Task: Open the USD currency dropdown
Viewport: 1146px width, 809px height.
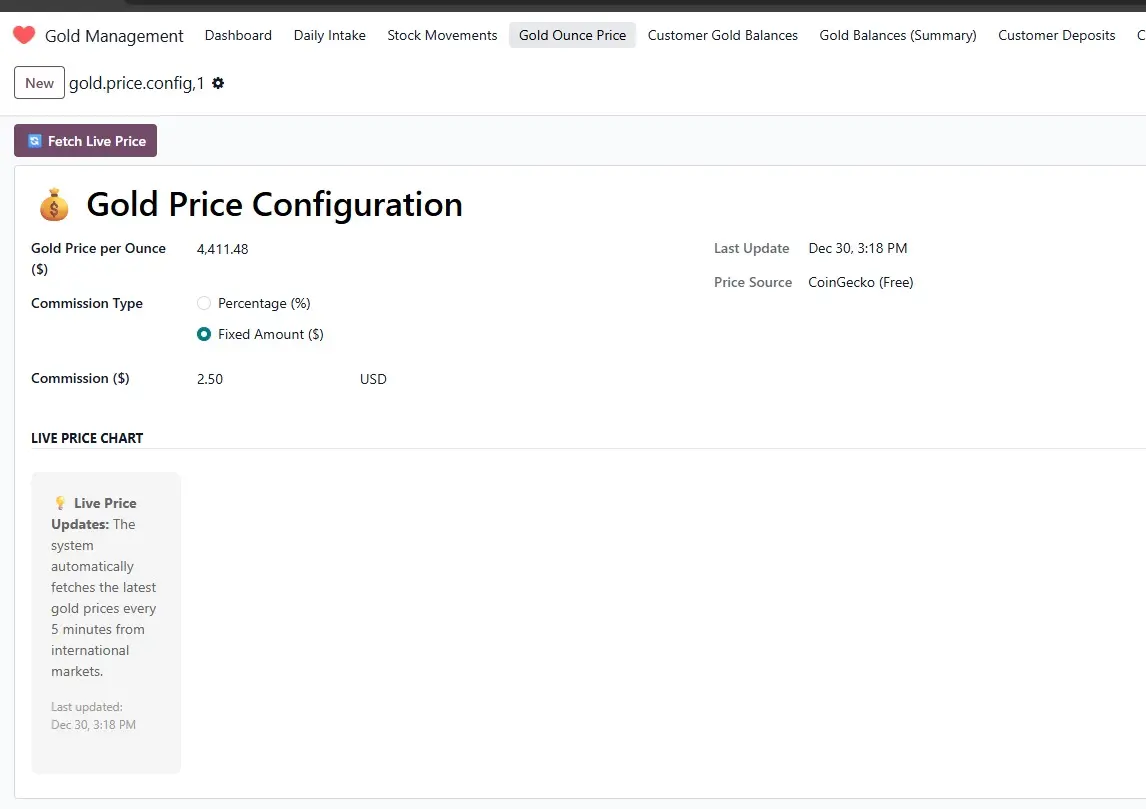Action: click(373, 379)
